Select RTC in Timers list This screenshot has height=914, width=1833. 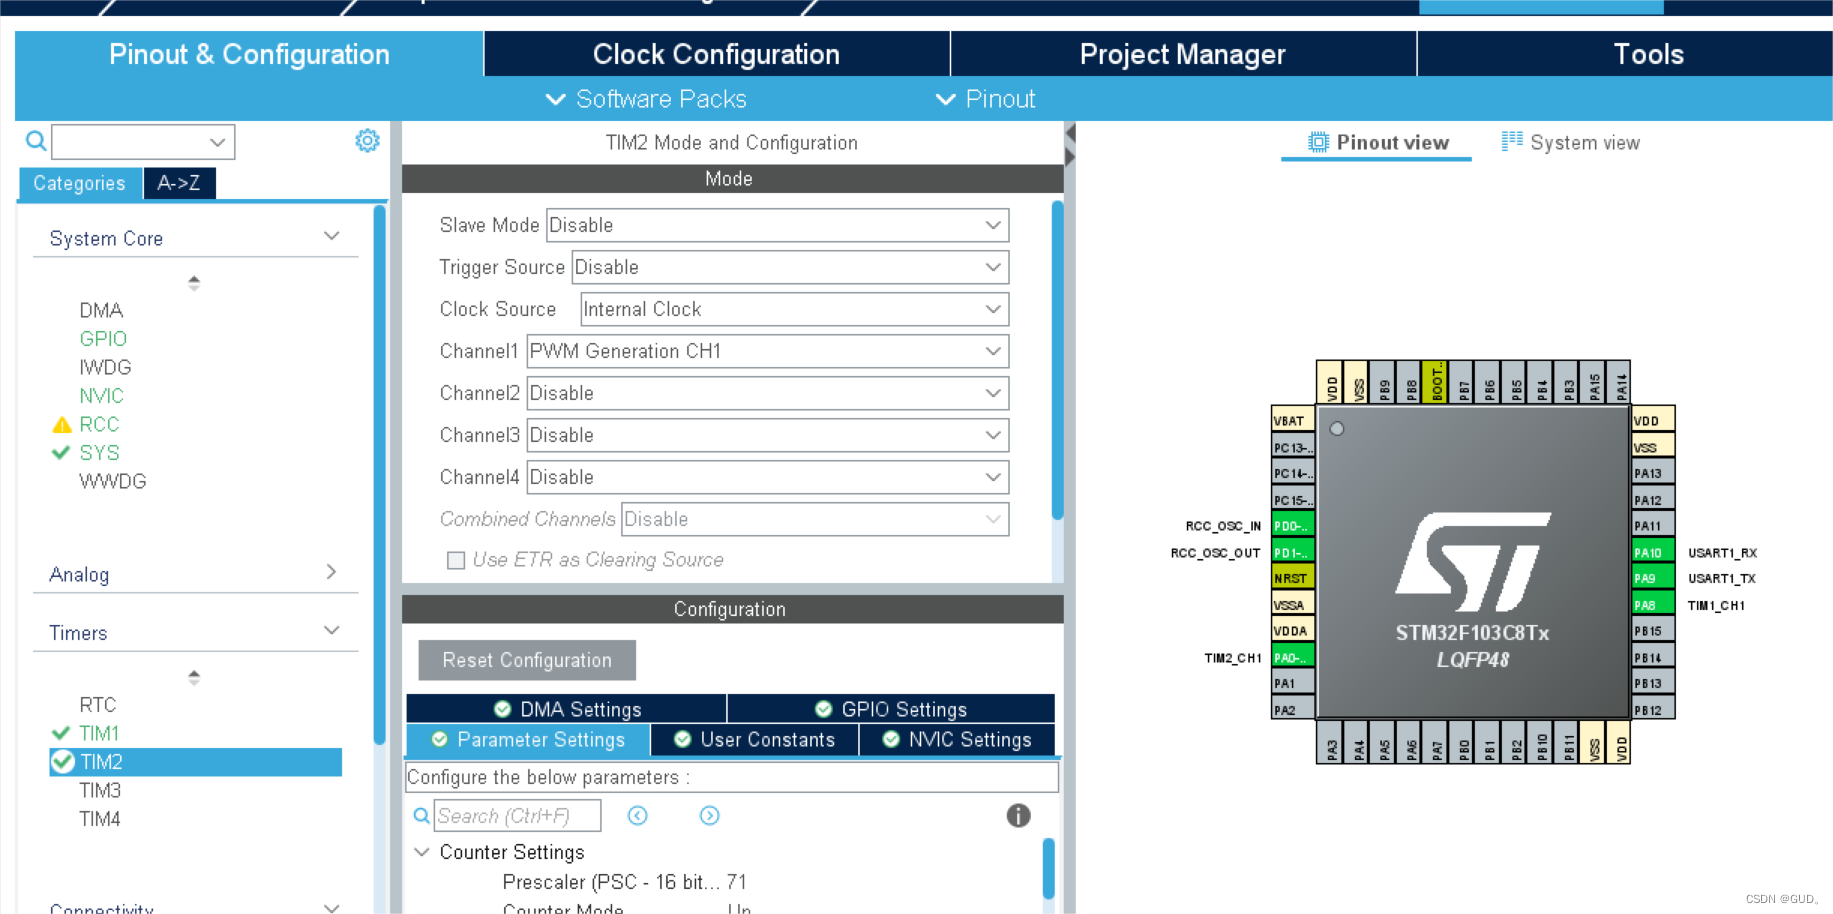point(98,705)
